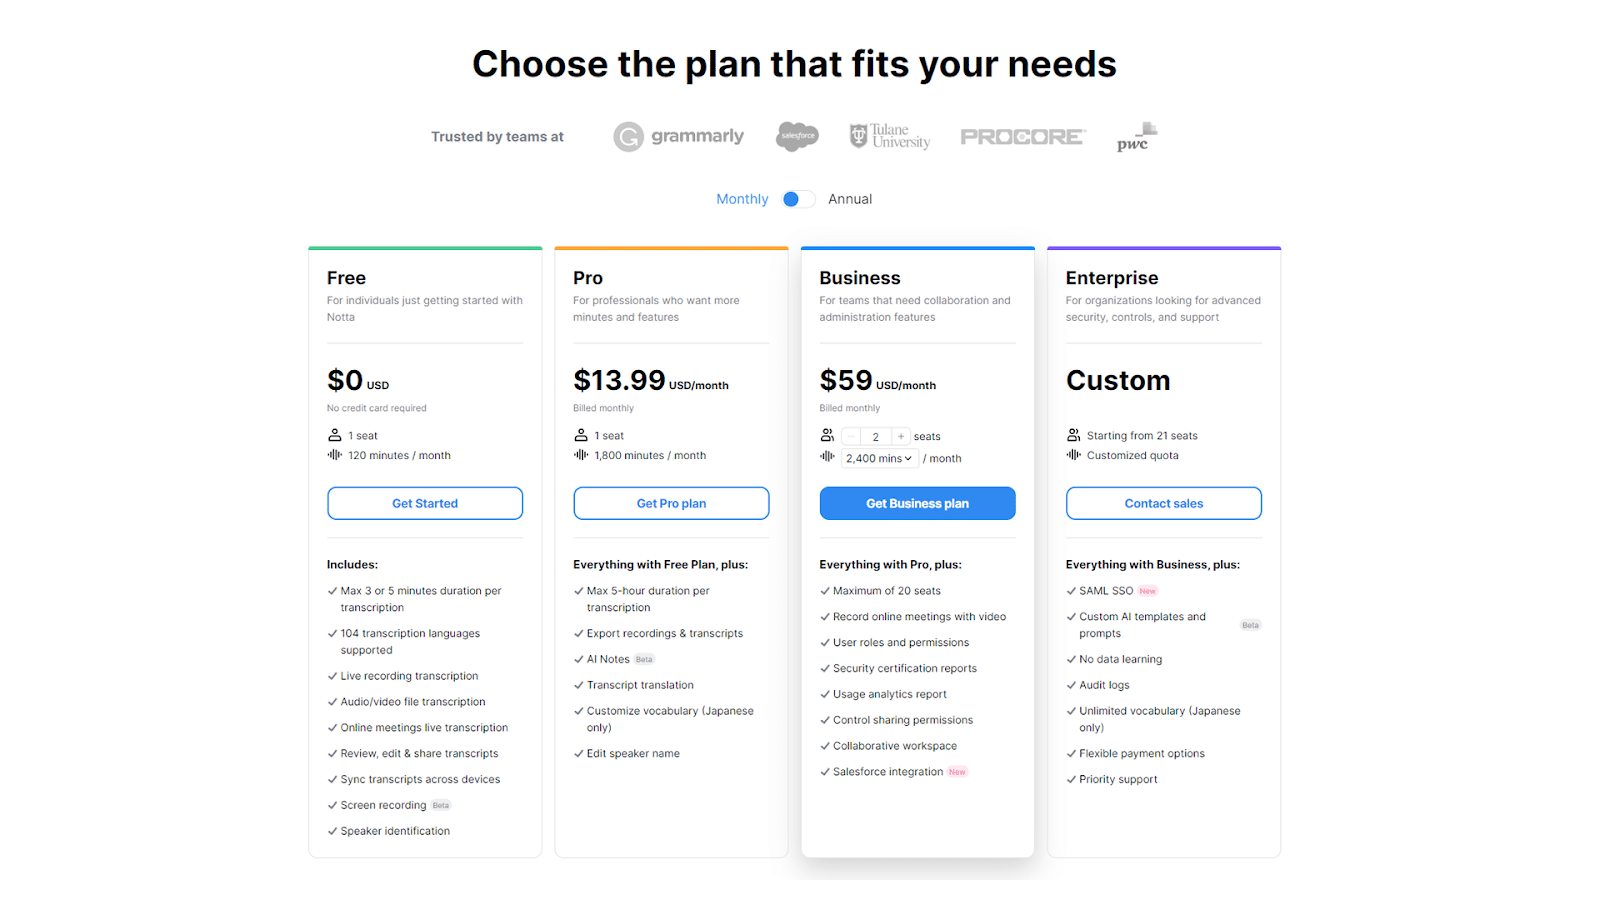1600x900 pixels.
Task: Select the Business plan card header
Action: pos(859,277)
